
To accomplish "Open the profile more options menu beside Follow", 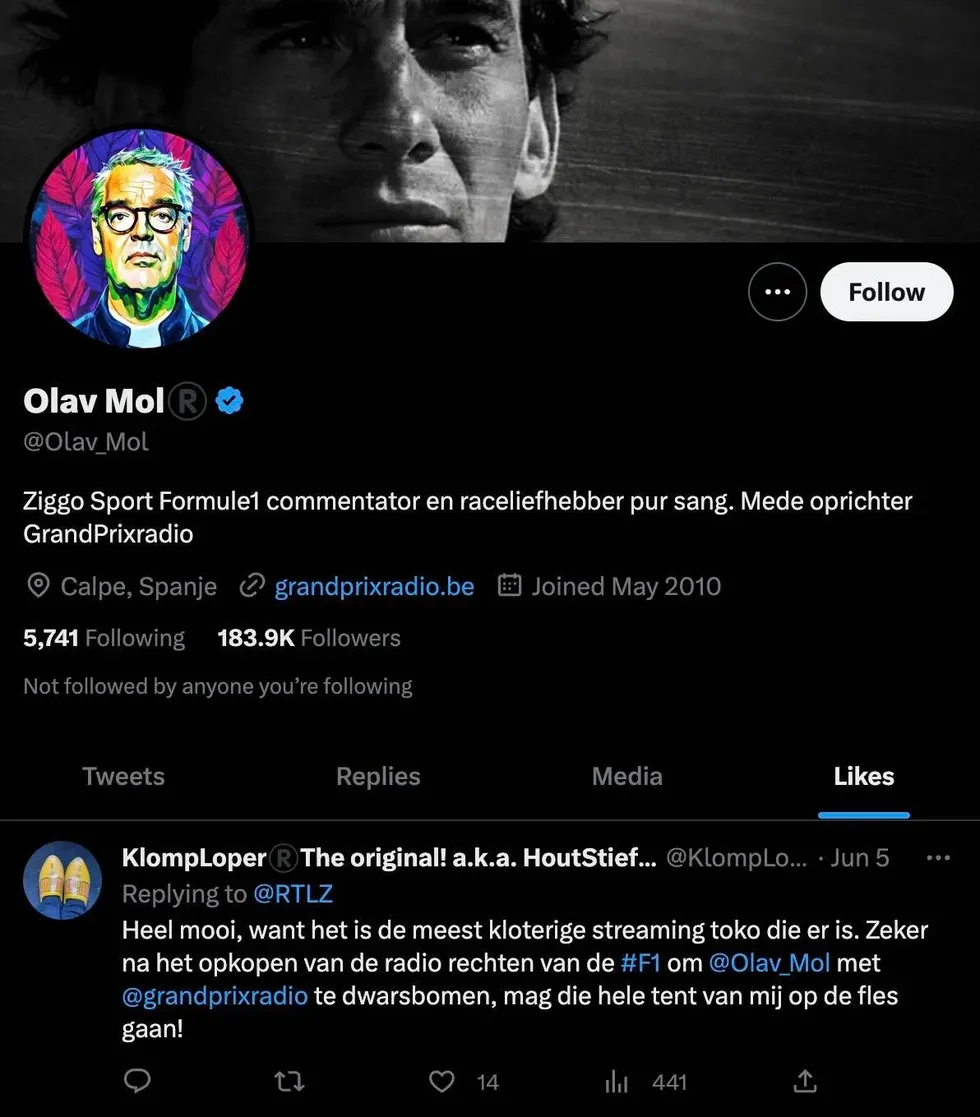I will tap(777, 292).
